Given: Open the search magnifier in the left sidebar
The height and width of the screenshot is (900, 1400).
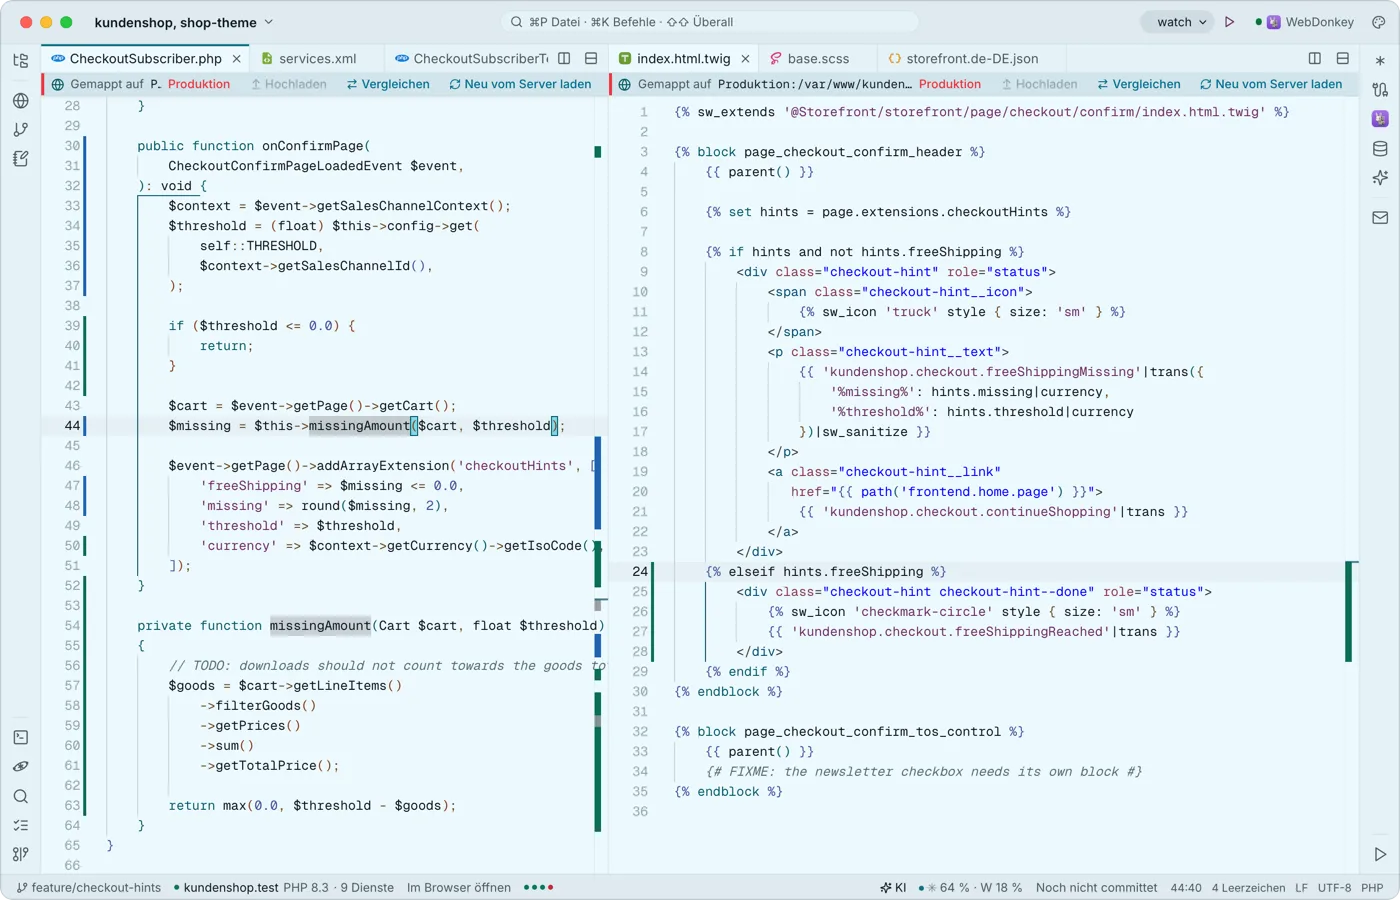Looking at the screenshot, I should (x=21, y=796).
